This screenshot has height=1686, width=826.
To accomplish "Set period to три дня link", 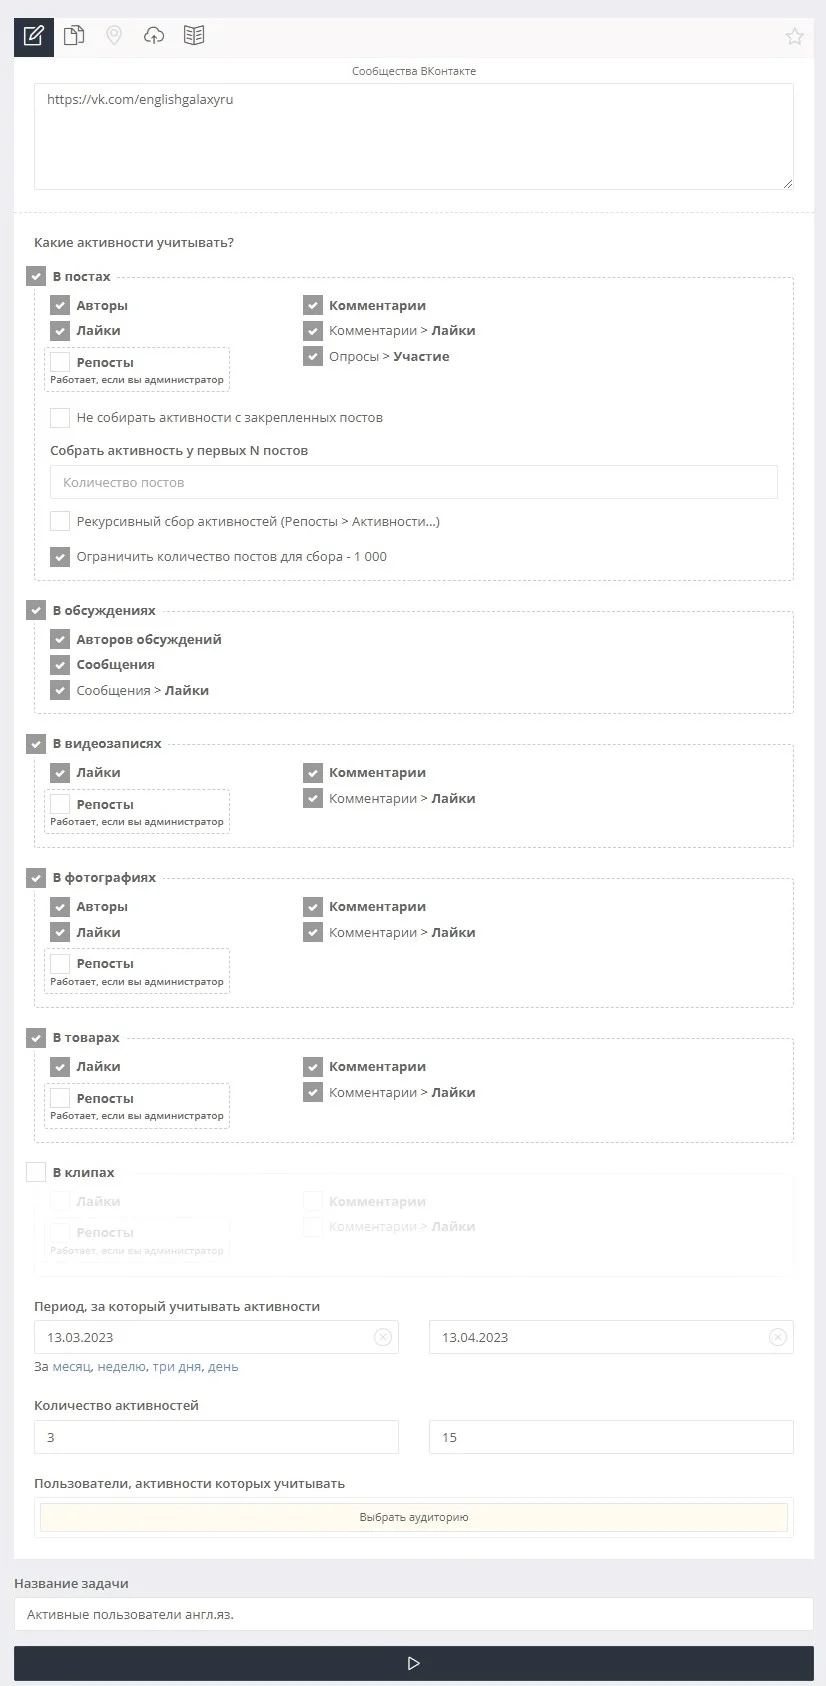I will pos(176,1366).
